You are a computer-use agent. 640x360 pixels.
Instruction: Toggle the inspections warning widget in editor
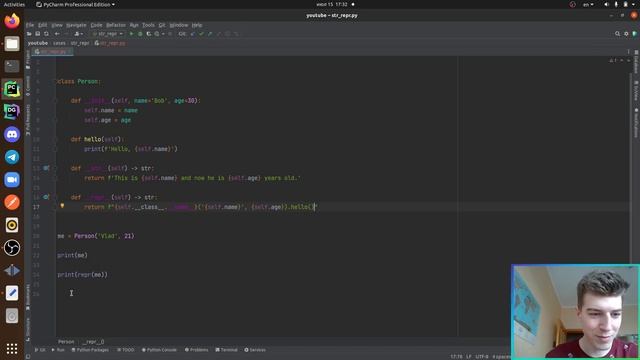[x=613, y=60]
